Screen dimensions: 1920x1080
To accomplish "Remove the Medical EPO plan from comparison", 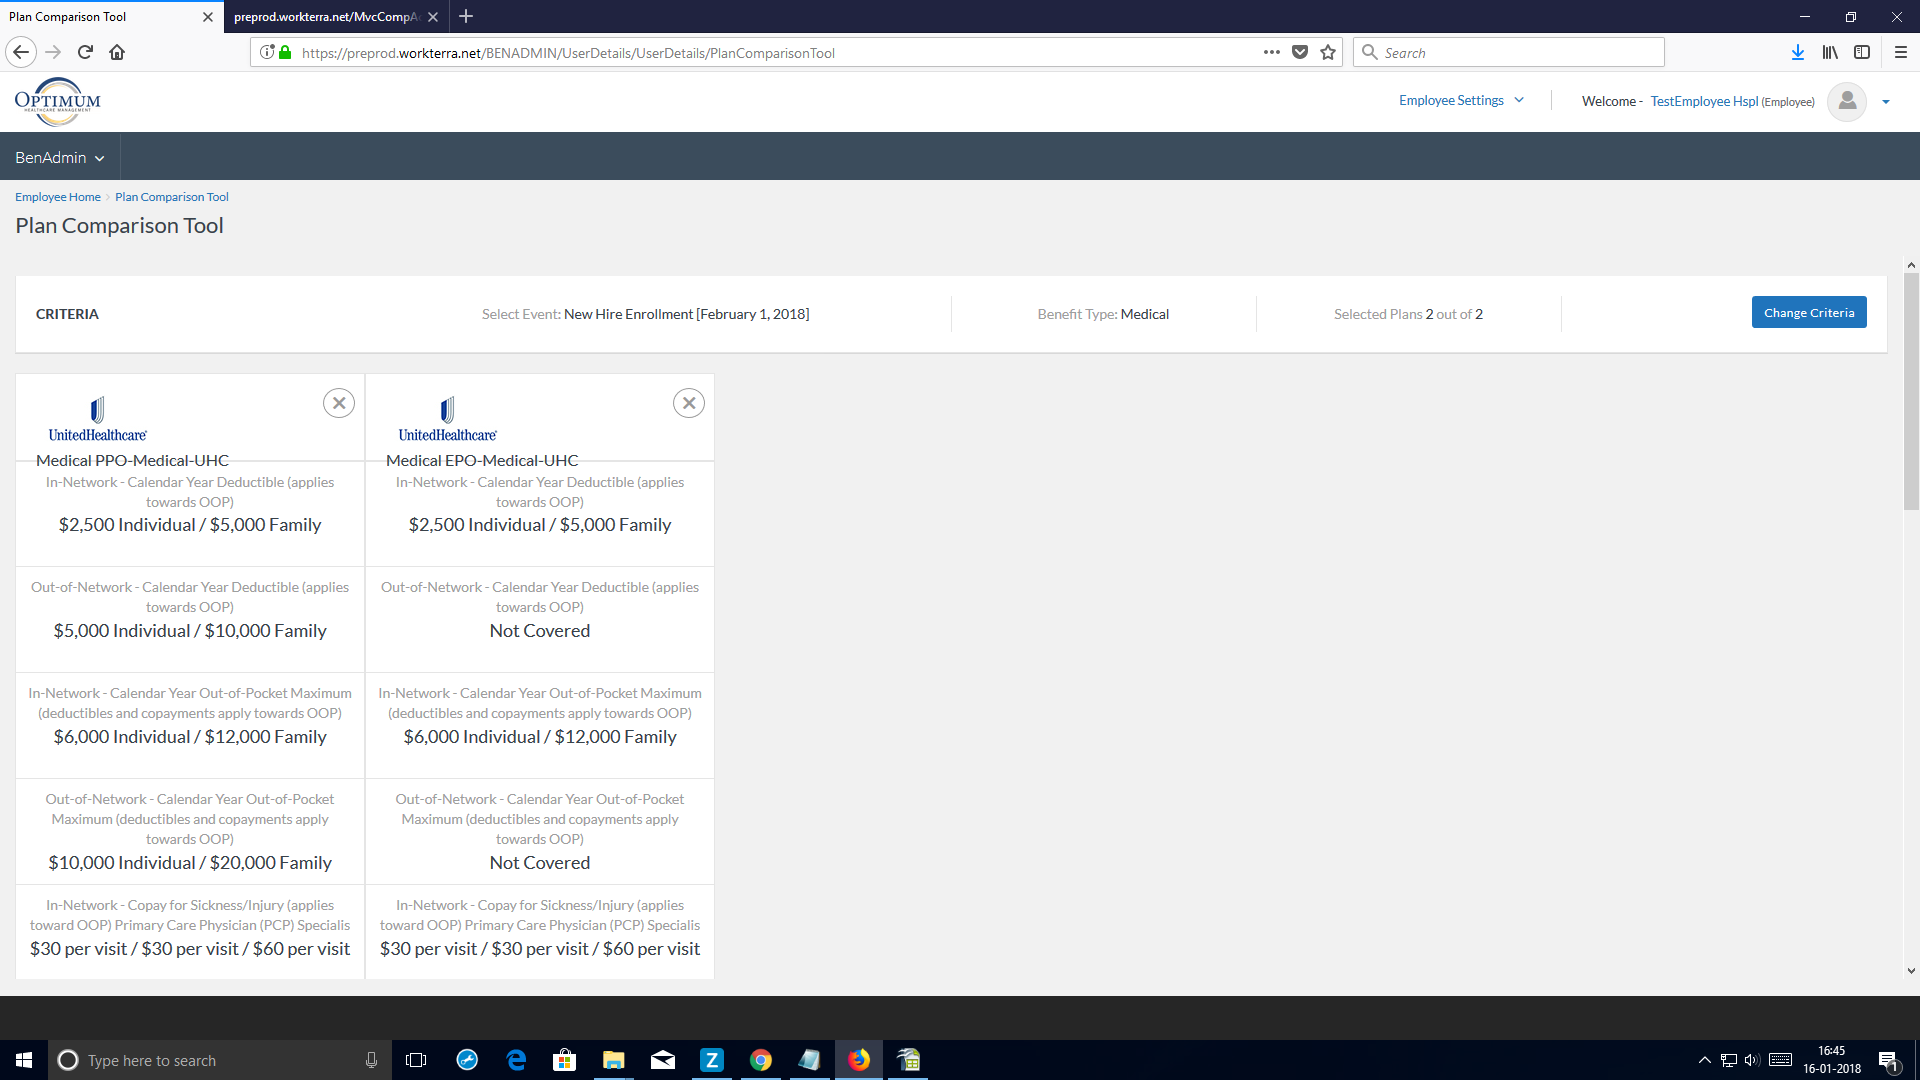I will [688, 403].
